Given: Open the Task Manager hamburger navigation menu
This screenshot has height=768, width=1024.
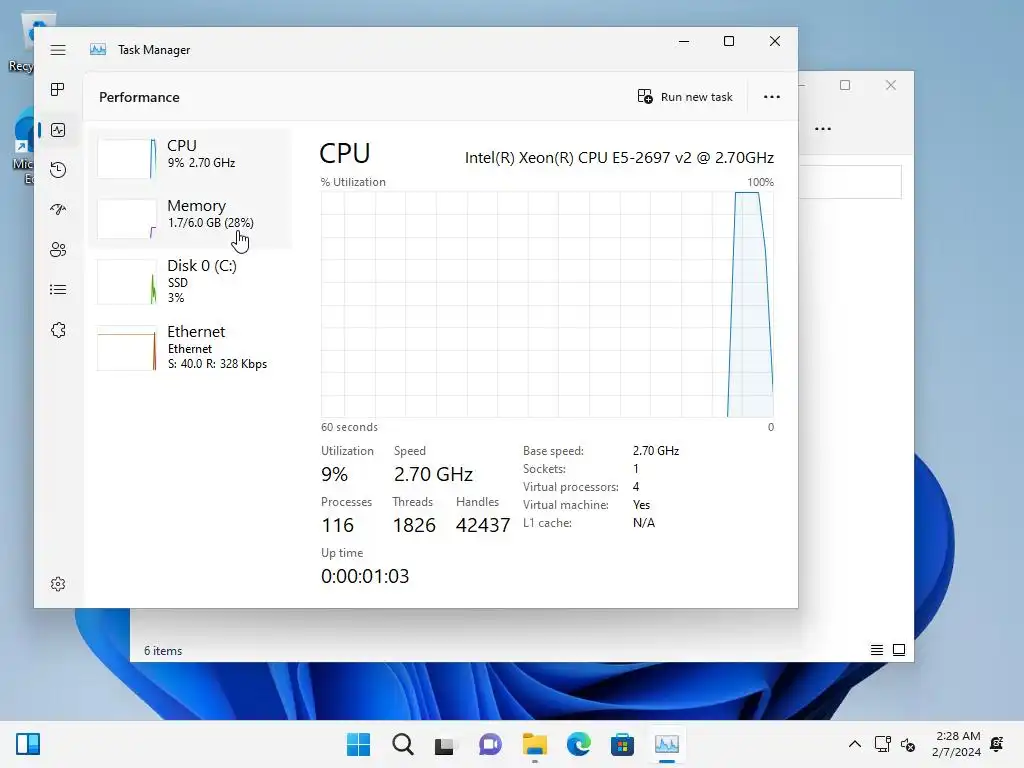Looking at the screenshot, I should [x=58, y=50].
